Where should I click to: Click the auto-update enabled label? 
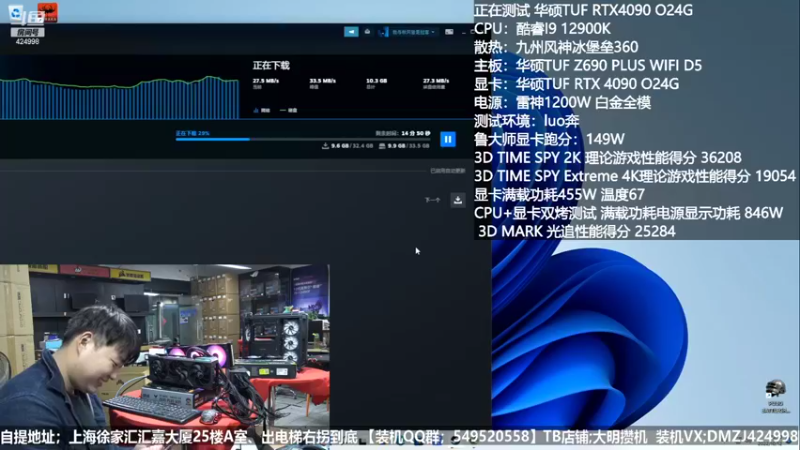447,171
